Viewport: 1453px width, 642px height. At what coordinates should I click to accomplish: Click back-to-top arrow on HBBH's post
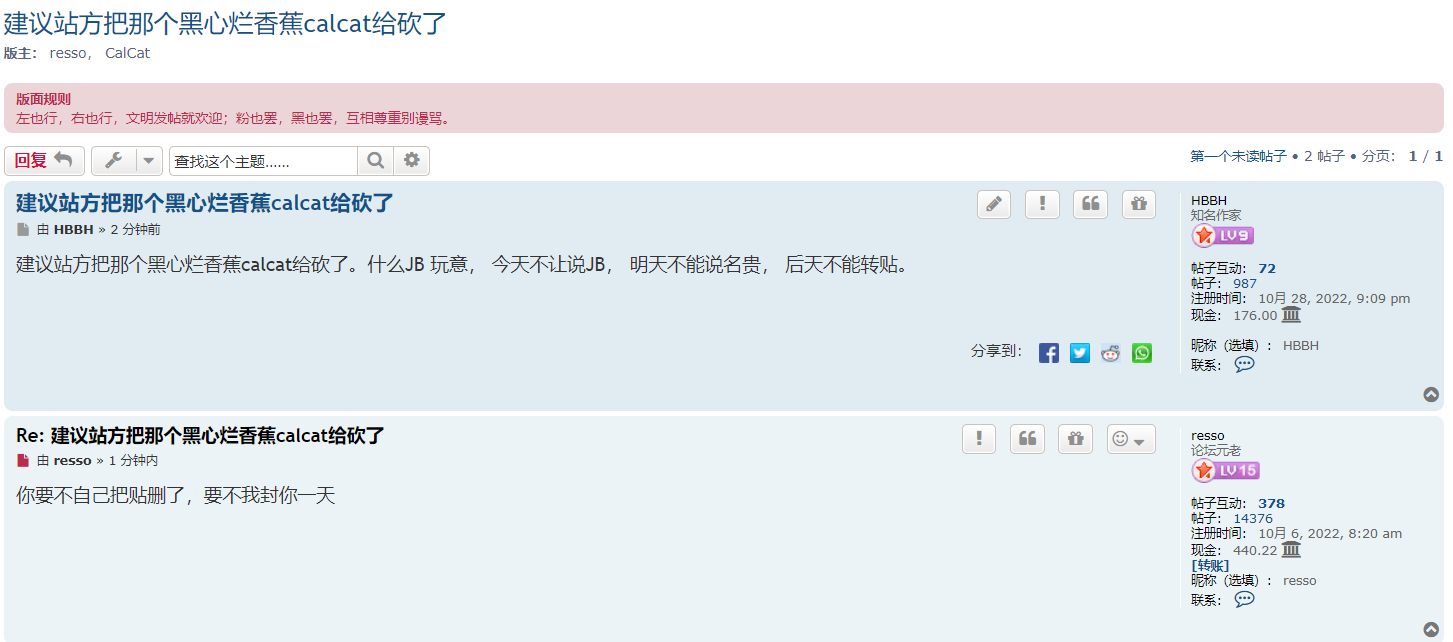coord(1431,394)
